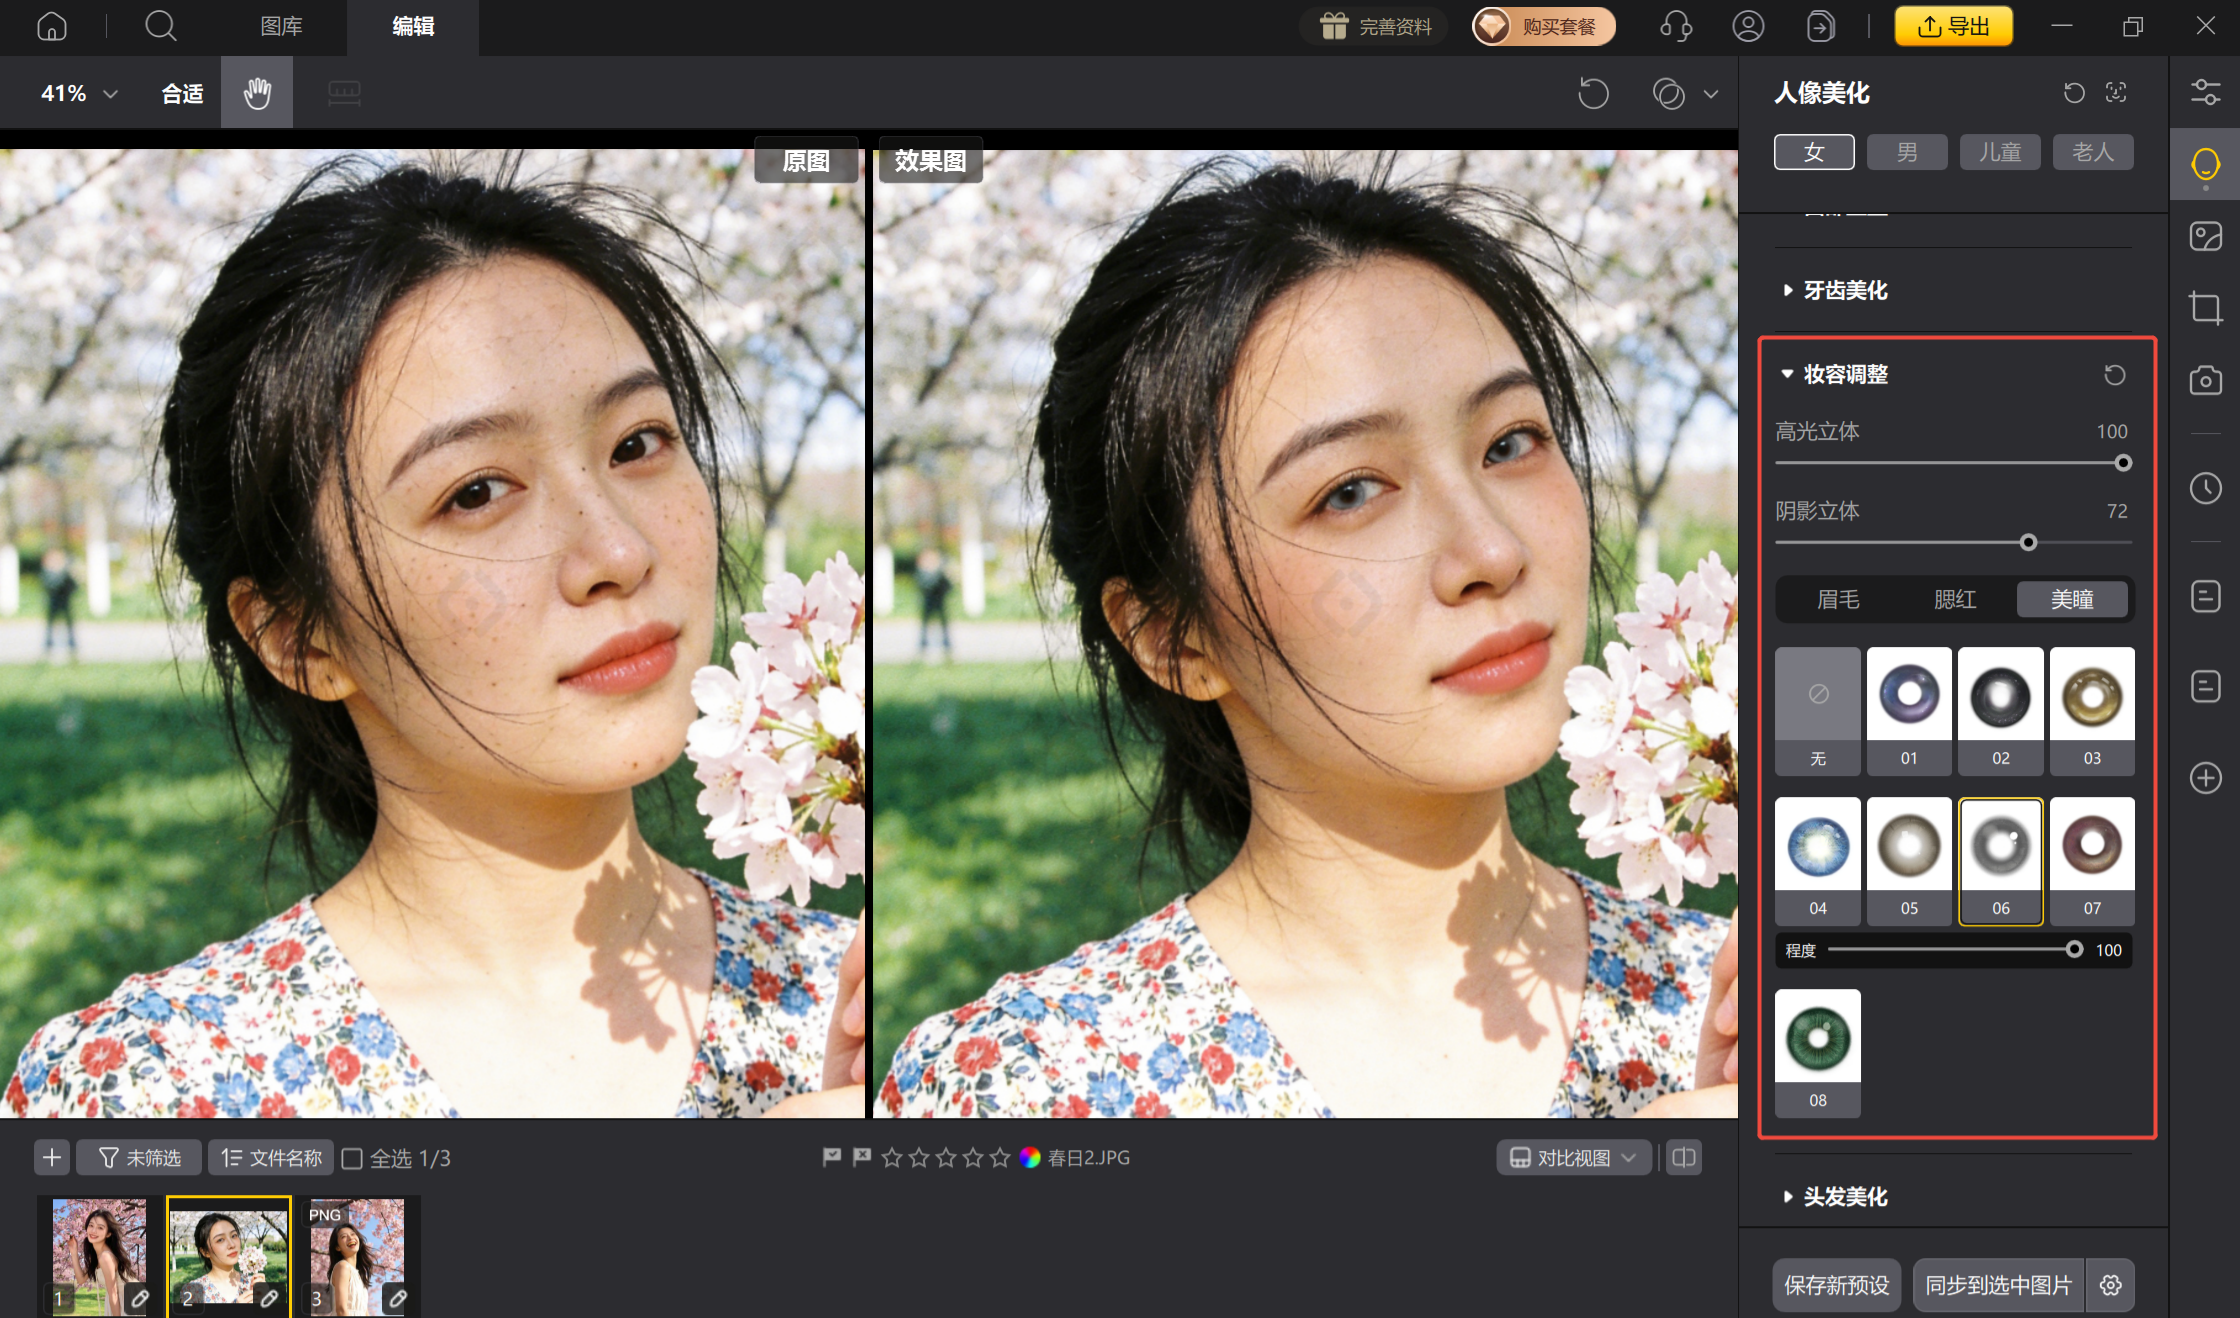
Task: Expand the 牙齿美化 section
Action: 1843,290
